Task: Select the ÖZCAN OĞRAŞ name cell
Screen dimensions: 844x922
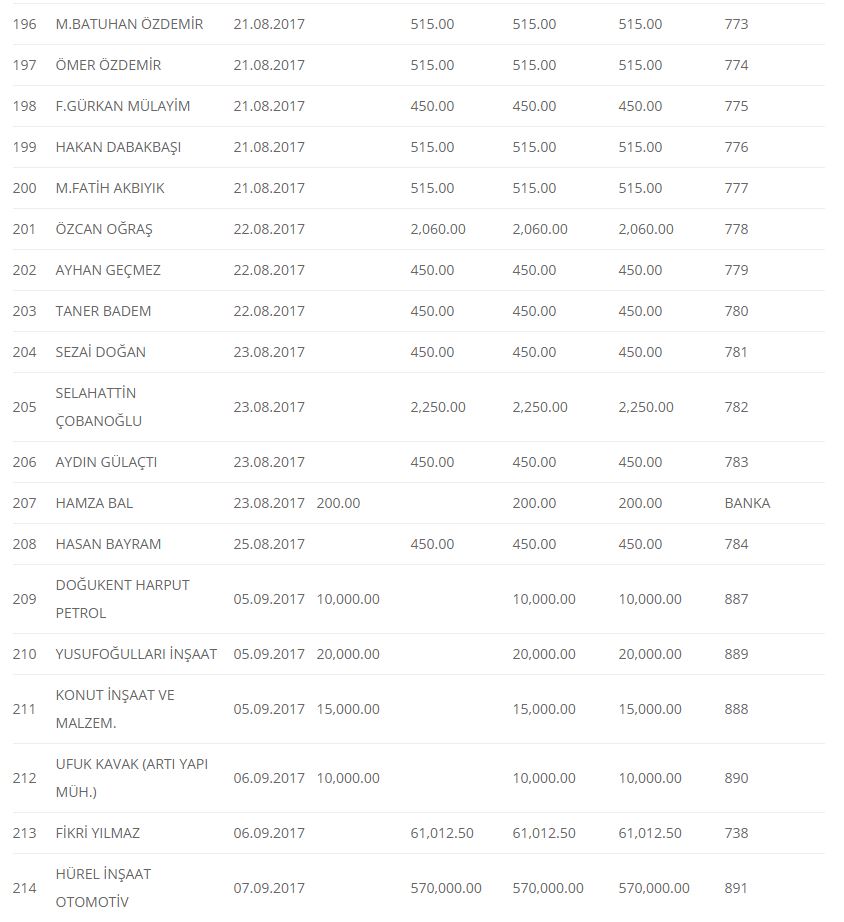Action: (104, 229)
